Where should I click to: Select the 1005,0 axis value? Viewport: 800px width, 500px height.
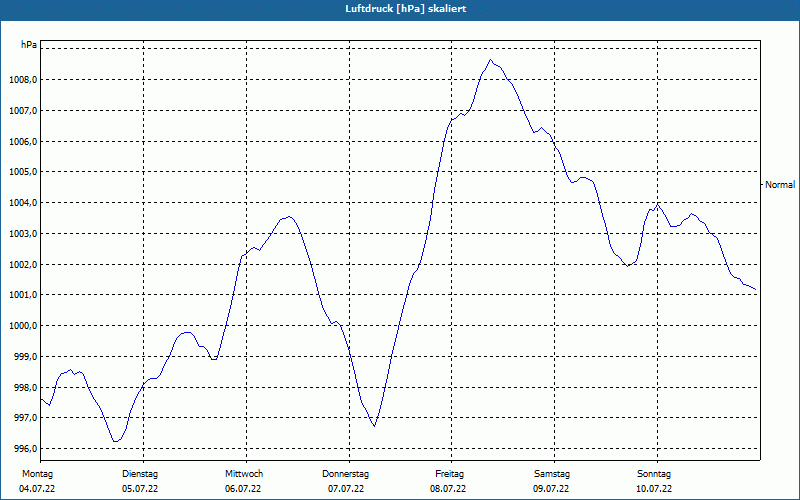pos(22,172)
